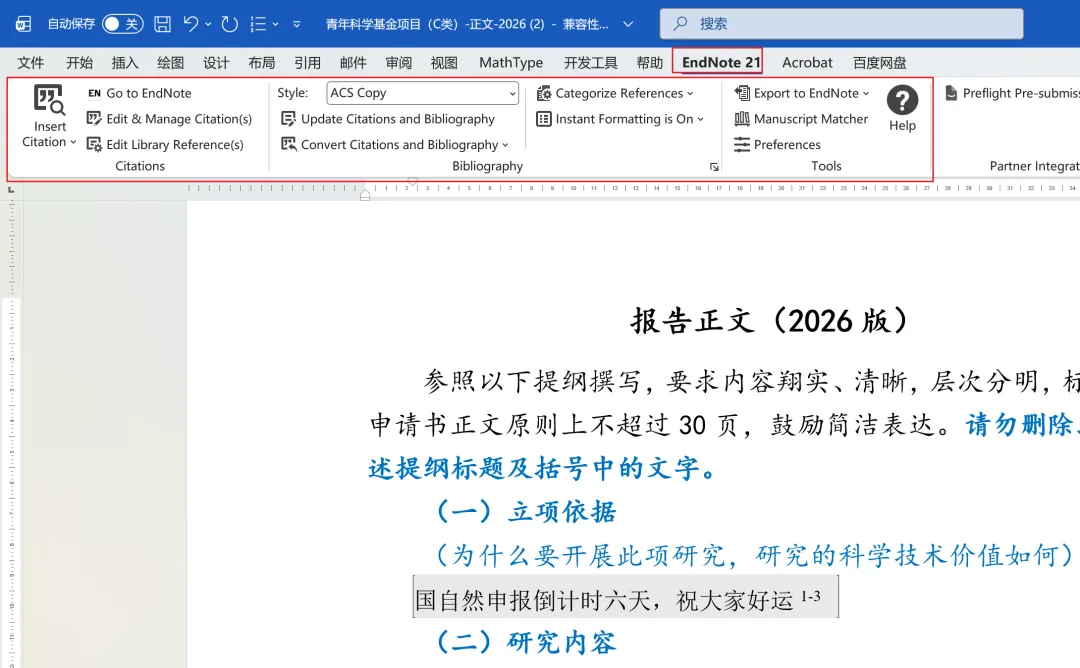Switch to the 邮件 tab
Viewport: 1080px width, 668px height.
(353, 63)
